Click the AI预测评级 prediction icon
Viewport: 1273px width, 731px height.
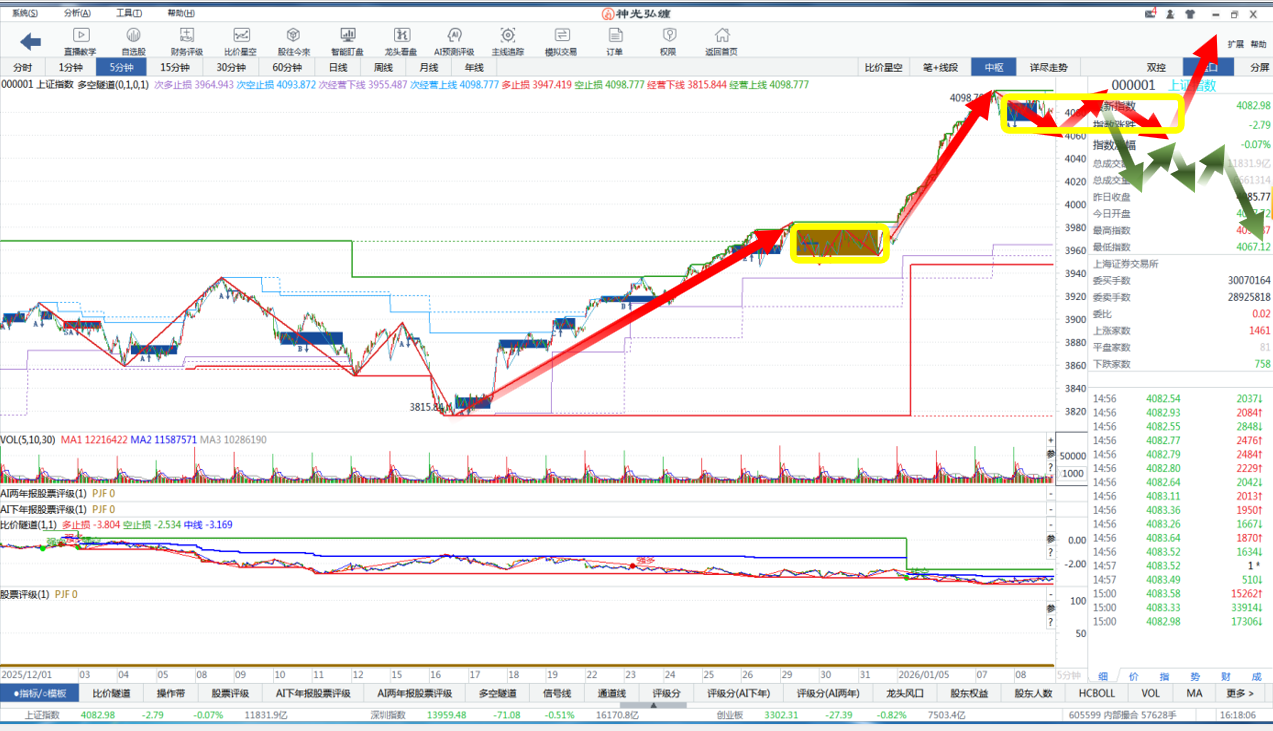(x=454, y=41)
